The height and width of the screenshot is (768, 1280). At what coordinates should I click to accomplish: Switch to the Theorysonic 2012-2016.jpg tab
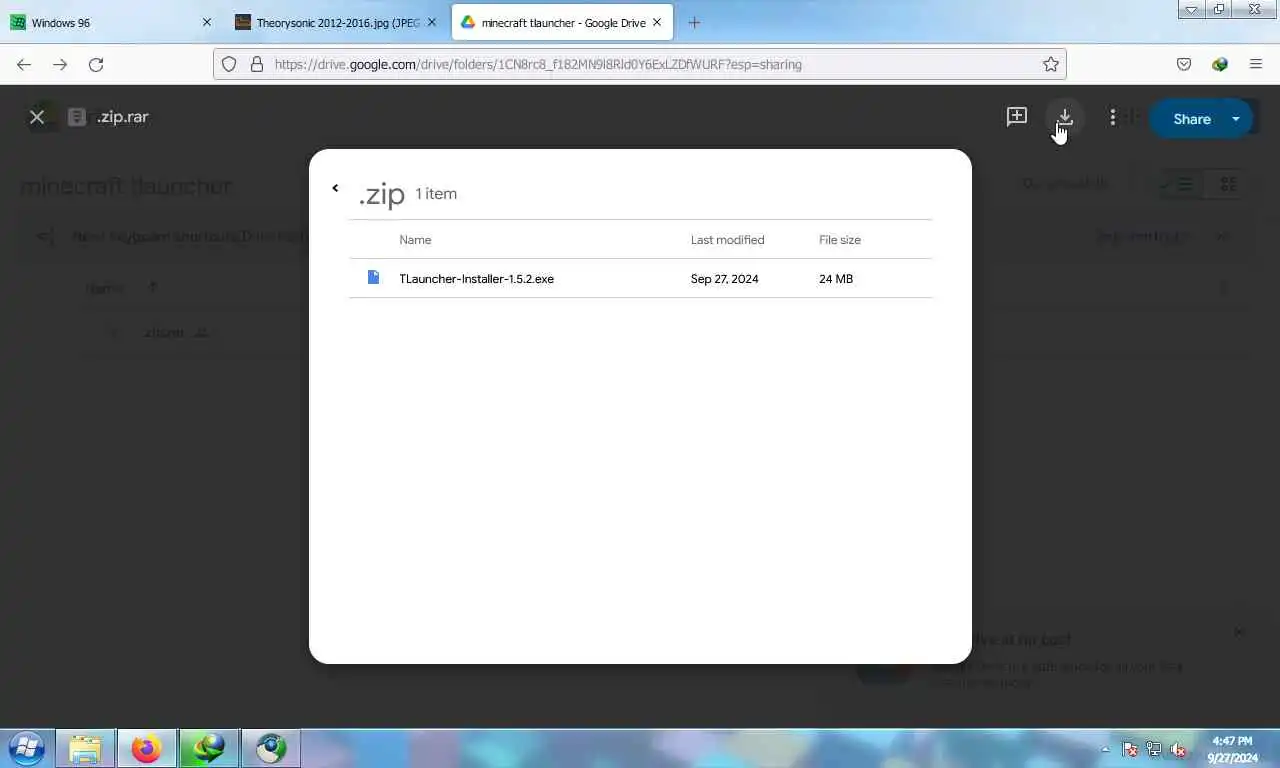click(x=335, y=22)
